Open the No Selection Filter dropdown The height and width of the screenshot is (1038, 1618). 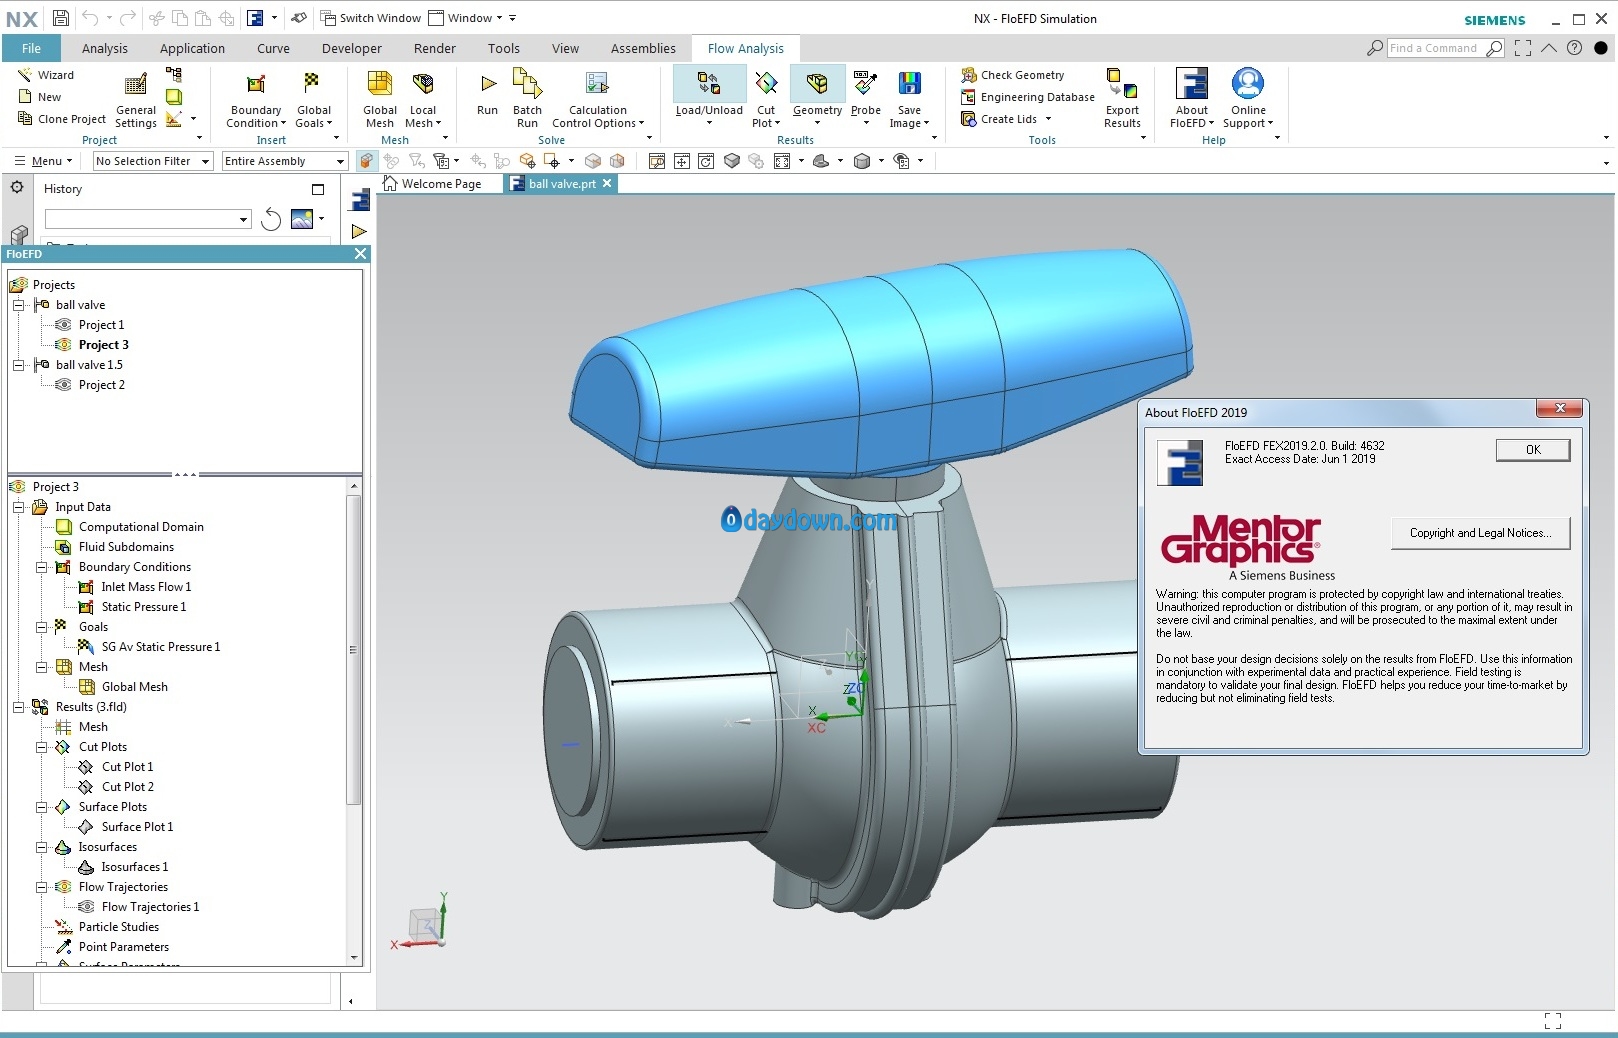click(x=153, y=161)
